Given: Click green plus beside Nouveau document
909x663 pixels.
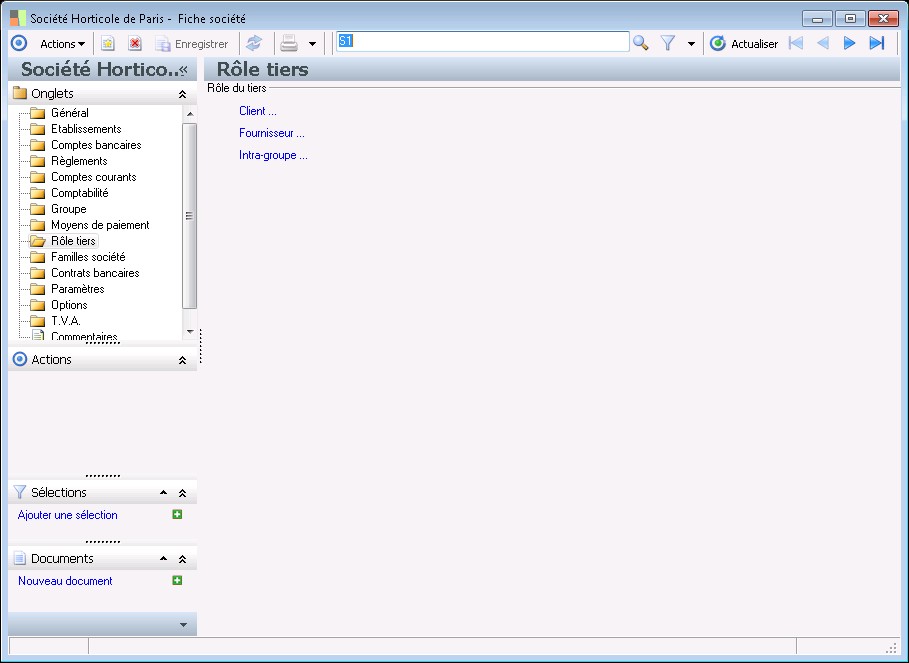Looking at the screenshot, I should pos(177,580).
